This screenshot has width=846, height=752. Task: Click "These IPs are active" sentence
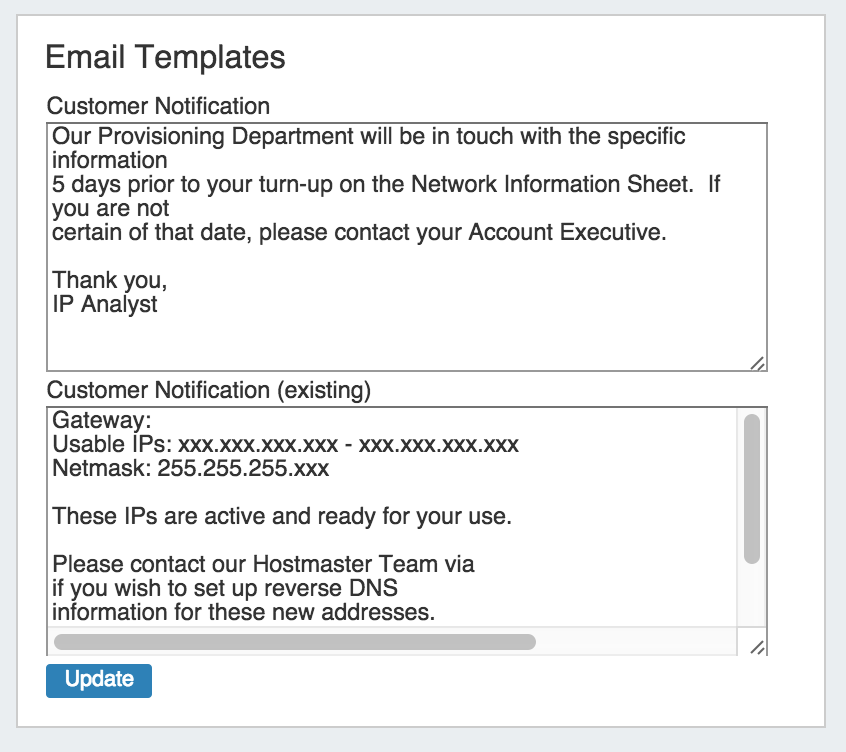[x=282, y=517]
